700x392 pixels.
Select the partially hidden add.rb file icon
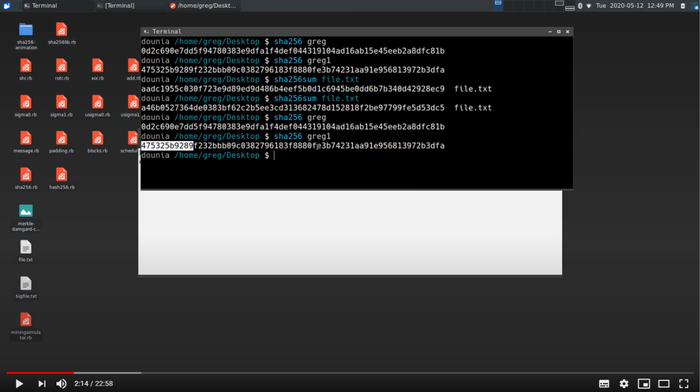point(133,66)
